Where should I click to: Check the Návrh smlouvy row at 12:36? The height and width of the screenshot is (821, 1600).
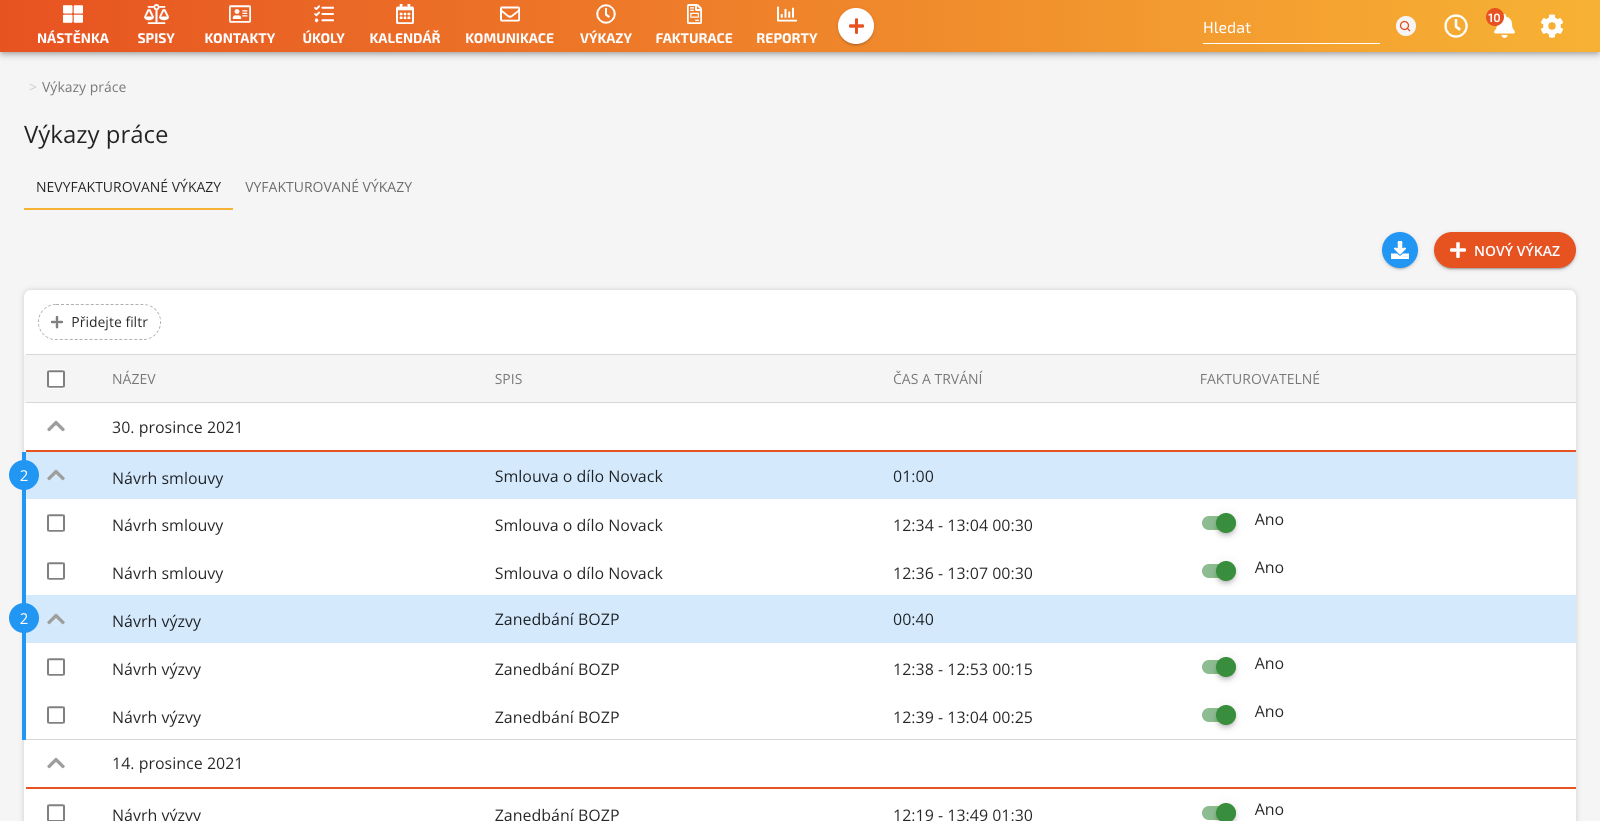click(x=56, y=571)
